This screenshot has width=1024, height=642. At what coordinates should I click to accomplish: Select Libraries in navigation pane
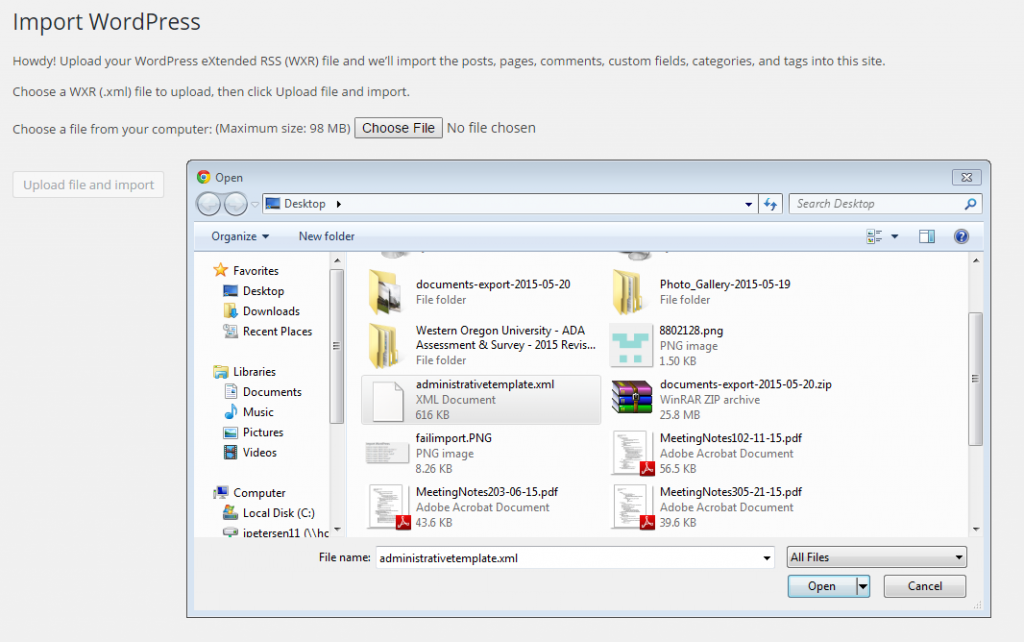pyautogui.click(x=254, y=372)
